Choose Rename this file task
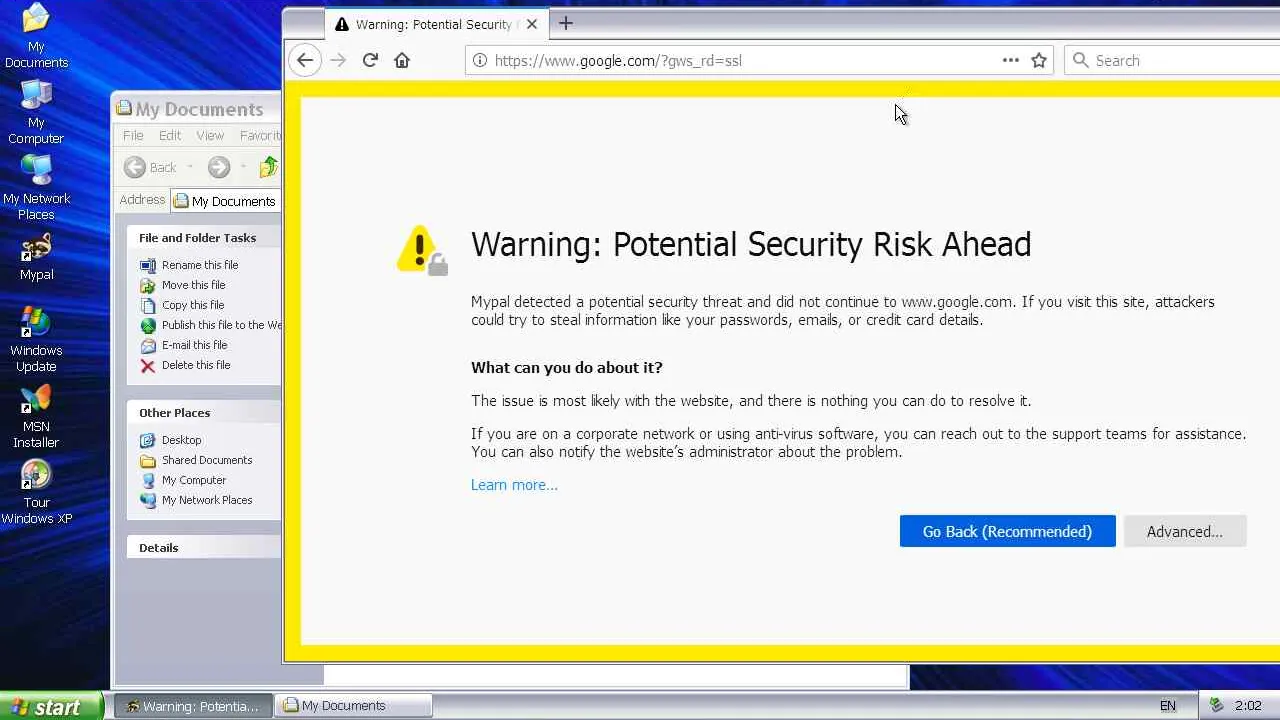Image resolution: width=1280 pixels, height=720 pixels. click(x=200, y=265)
